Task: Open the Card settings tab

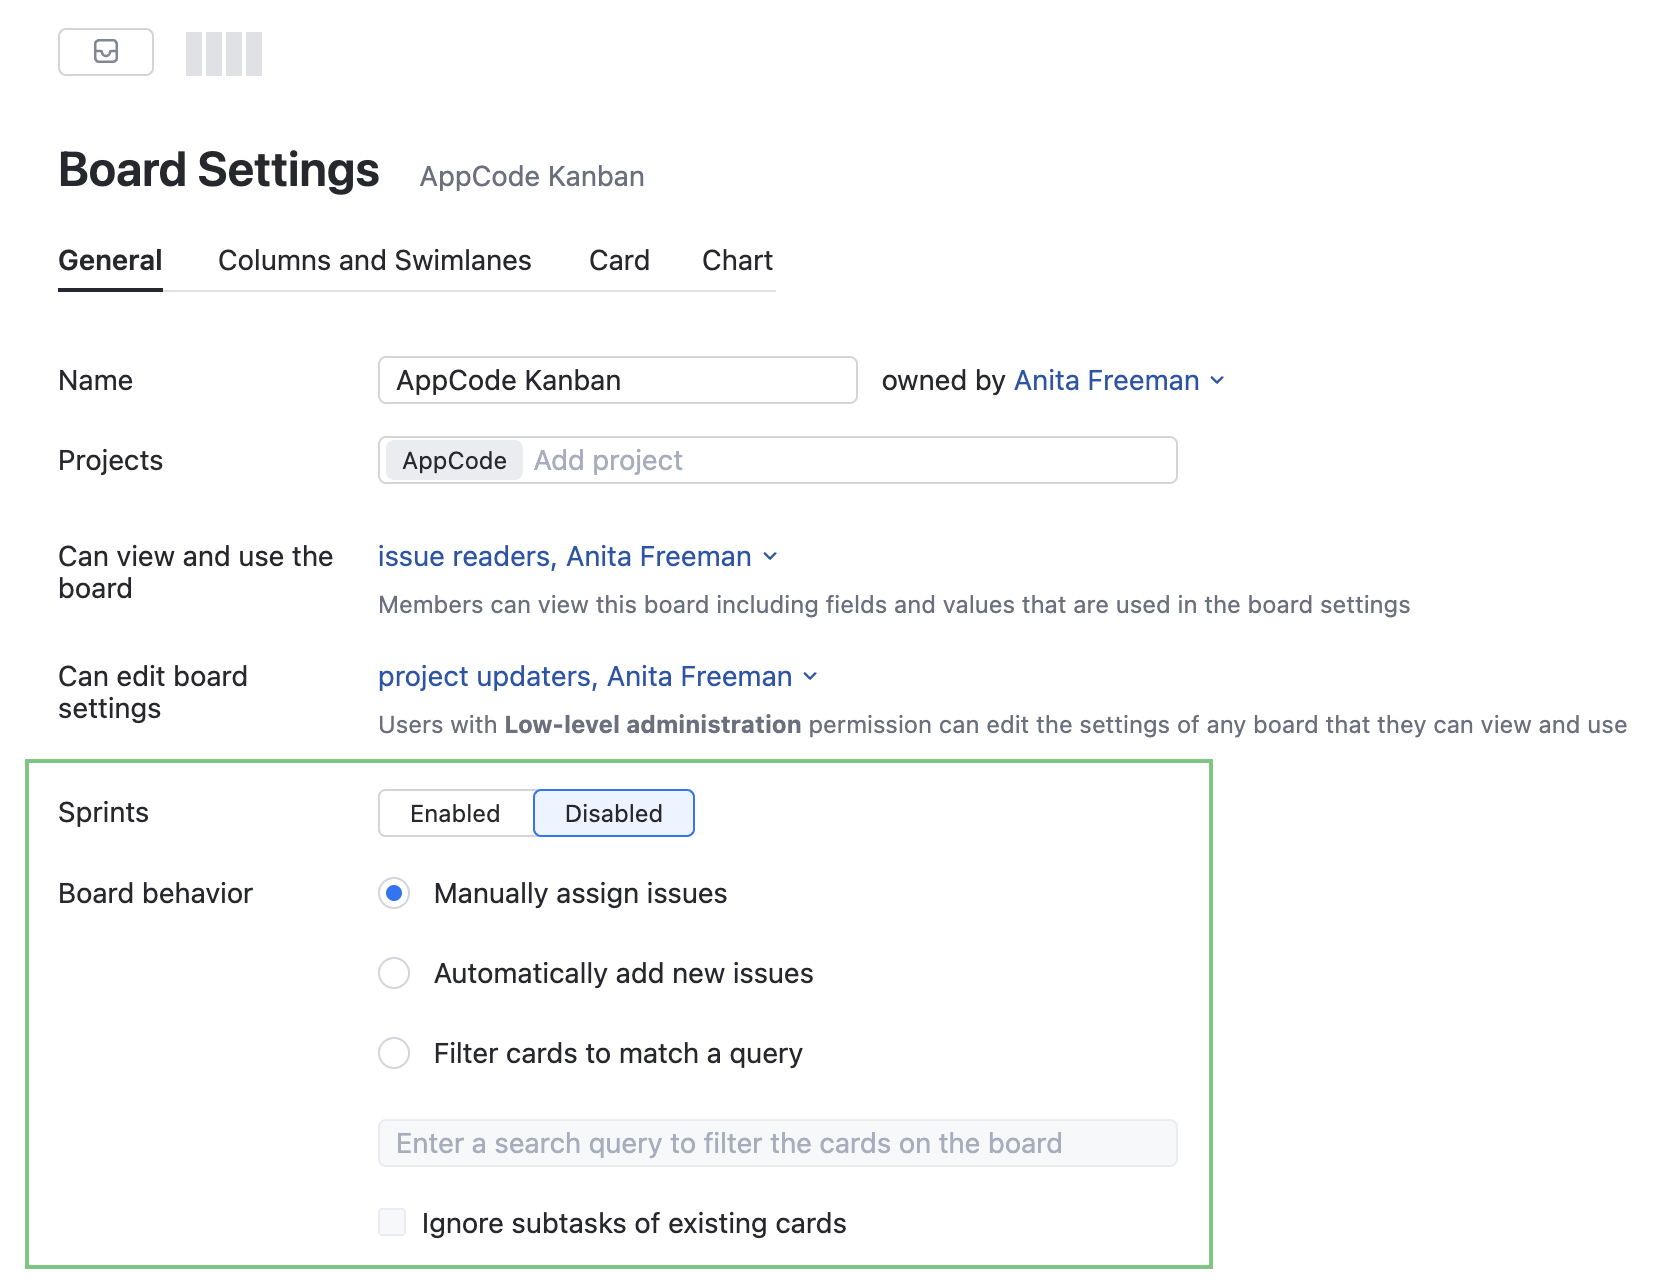Action: [618, 260]
